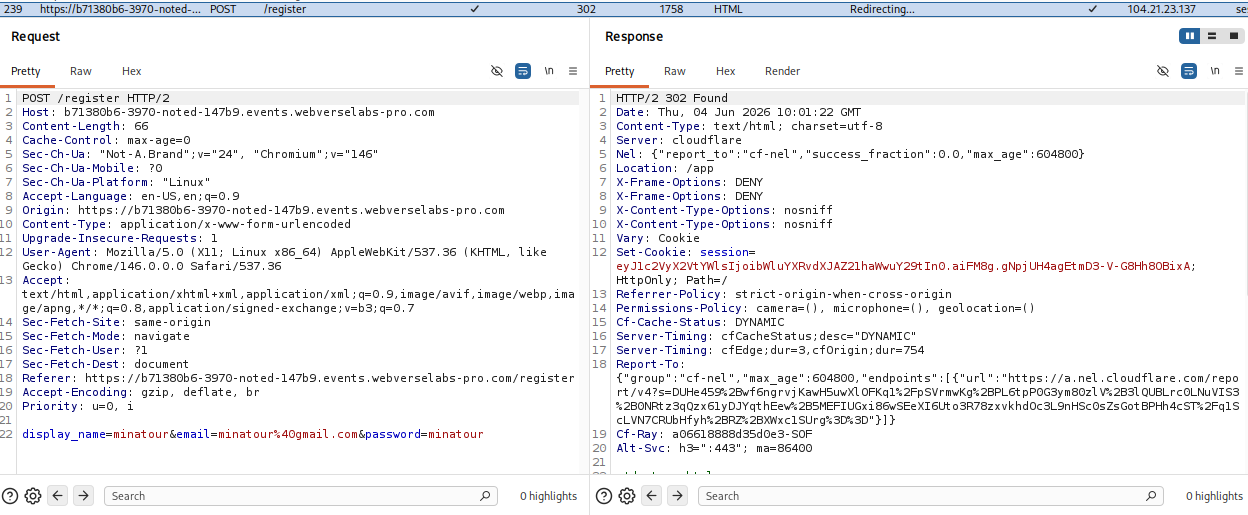Click IP address 104.21.23.137 in history row
Viewport: 1248px width, 515px height.
click(x=1161, y=9)
